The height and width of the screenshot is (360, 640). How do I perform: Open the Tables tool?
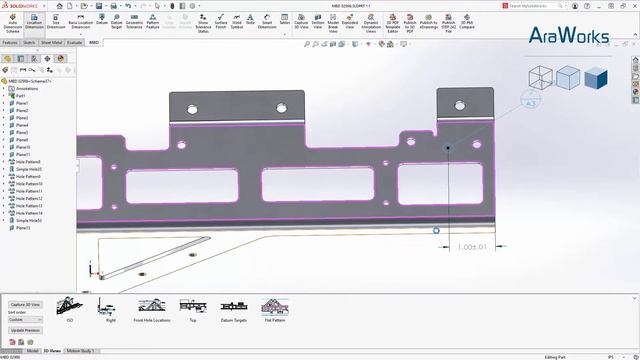tap(284, 20)
